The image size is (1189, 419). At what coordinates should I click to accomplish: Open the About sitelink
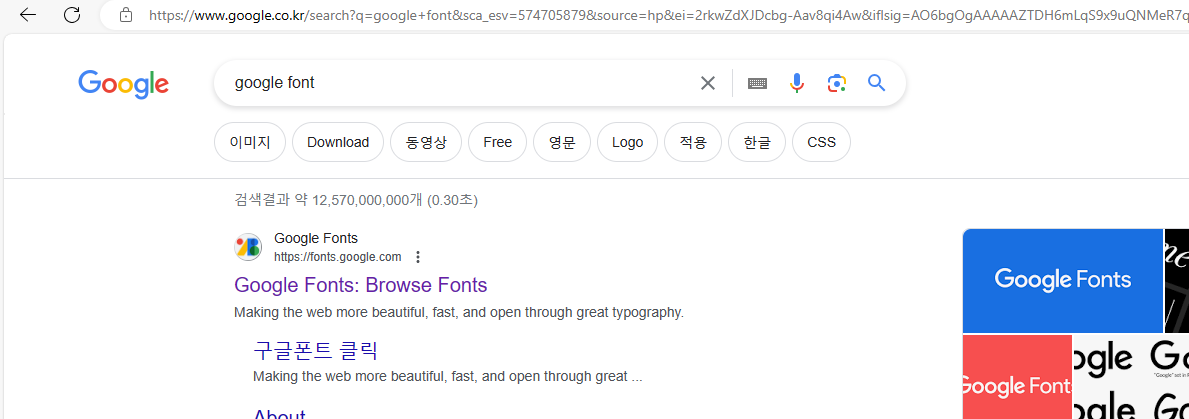[279, 414]
